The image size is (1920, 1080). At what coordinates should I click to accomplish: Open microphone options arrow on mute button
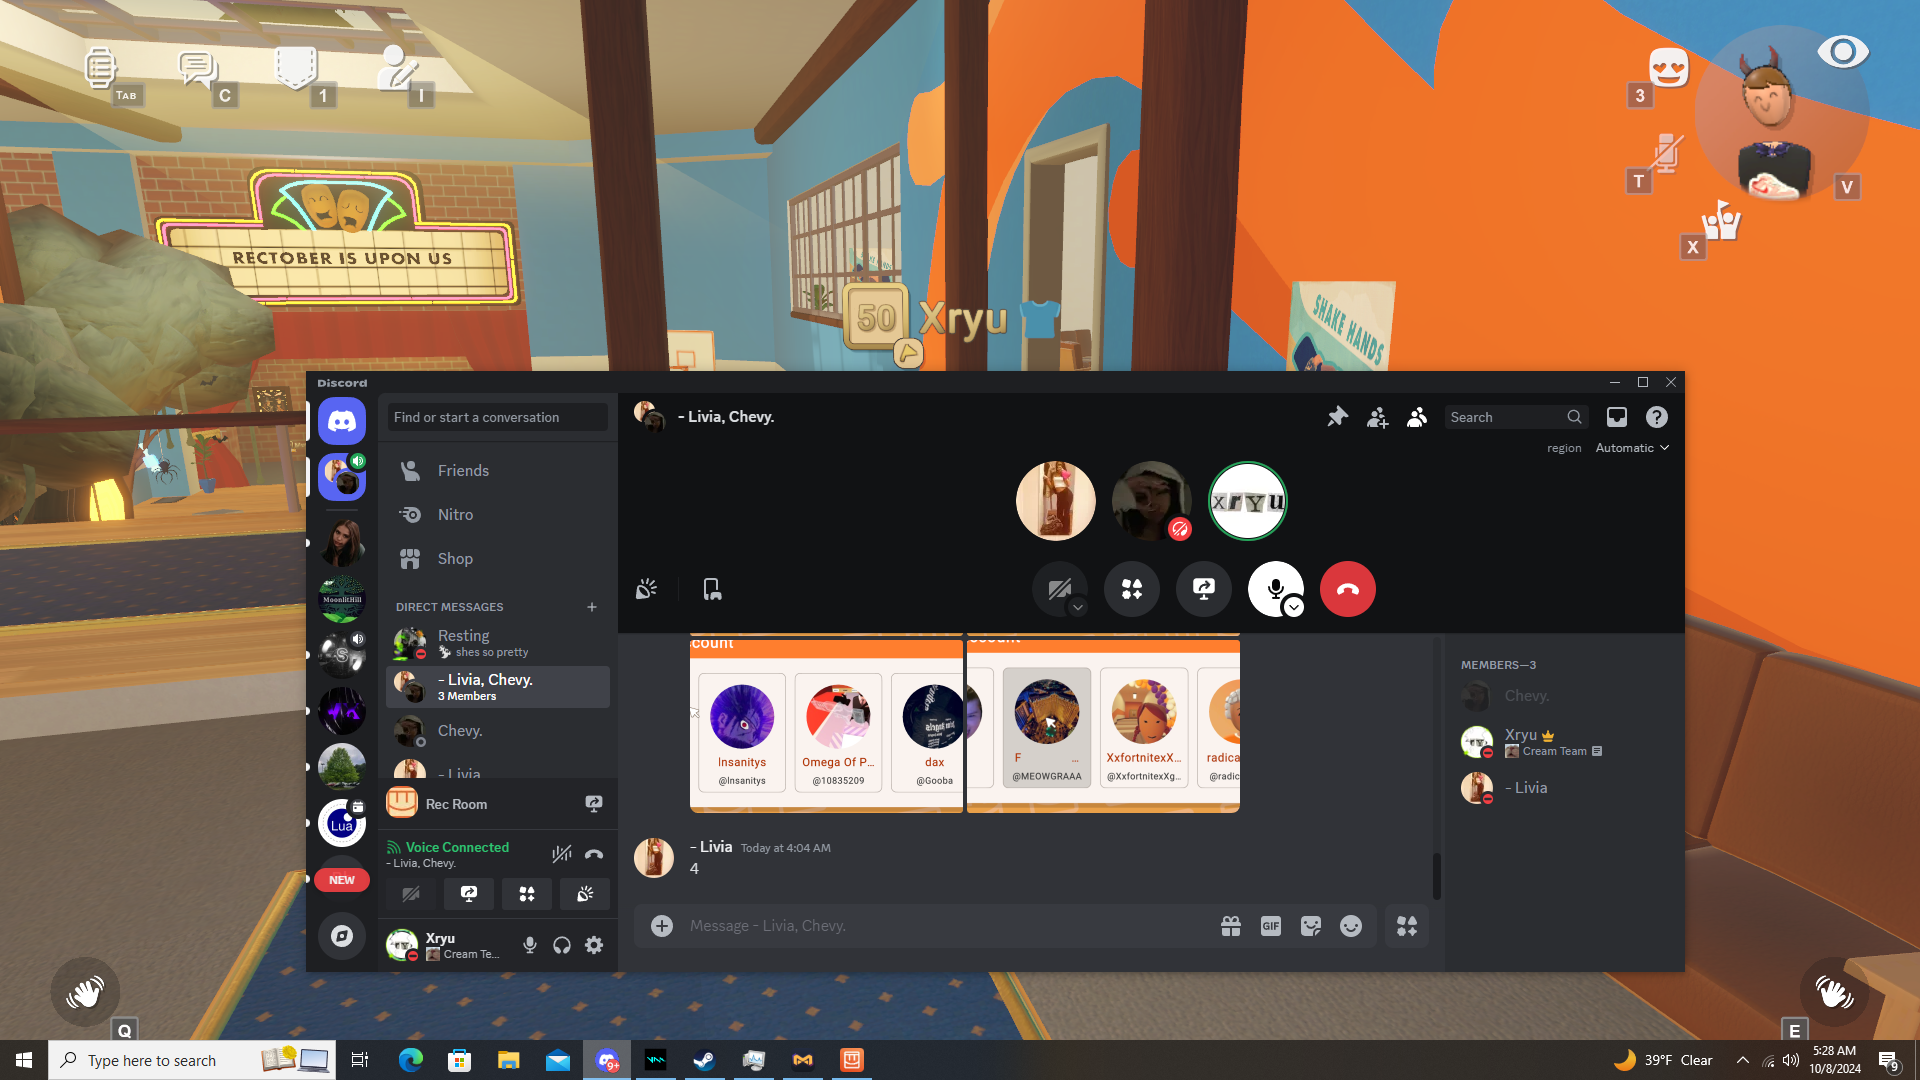(1294, 607)
